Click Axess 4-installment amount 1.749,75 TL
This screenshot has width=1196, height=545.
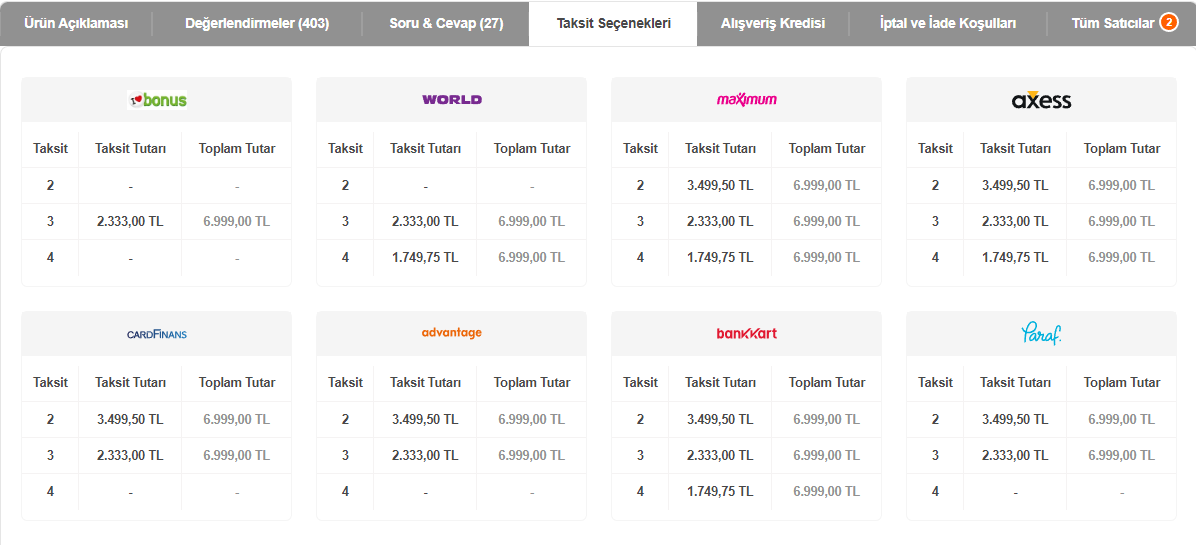pyautogui.click(x=1015, y=257)
